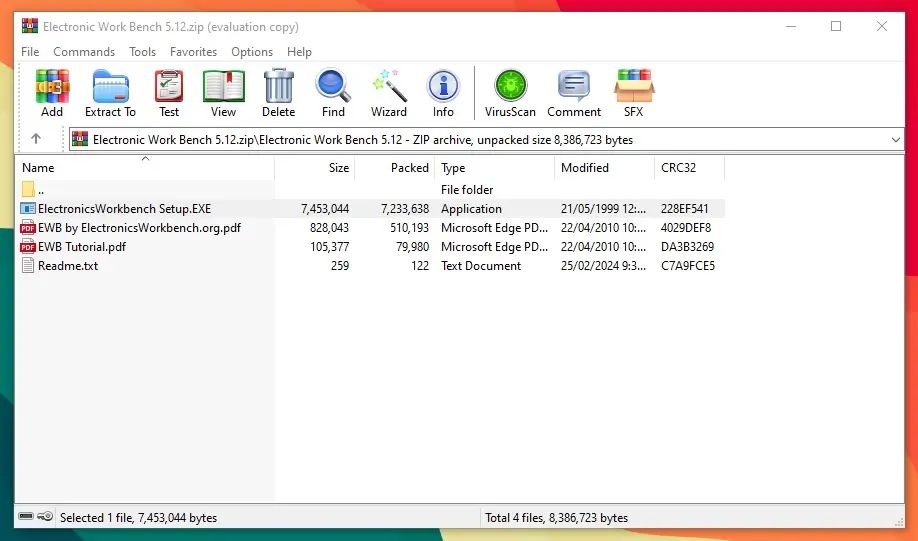Click the Add archive toolbar icon
The image size is (918, 541).
click(52, 86)
